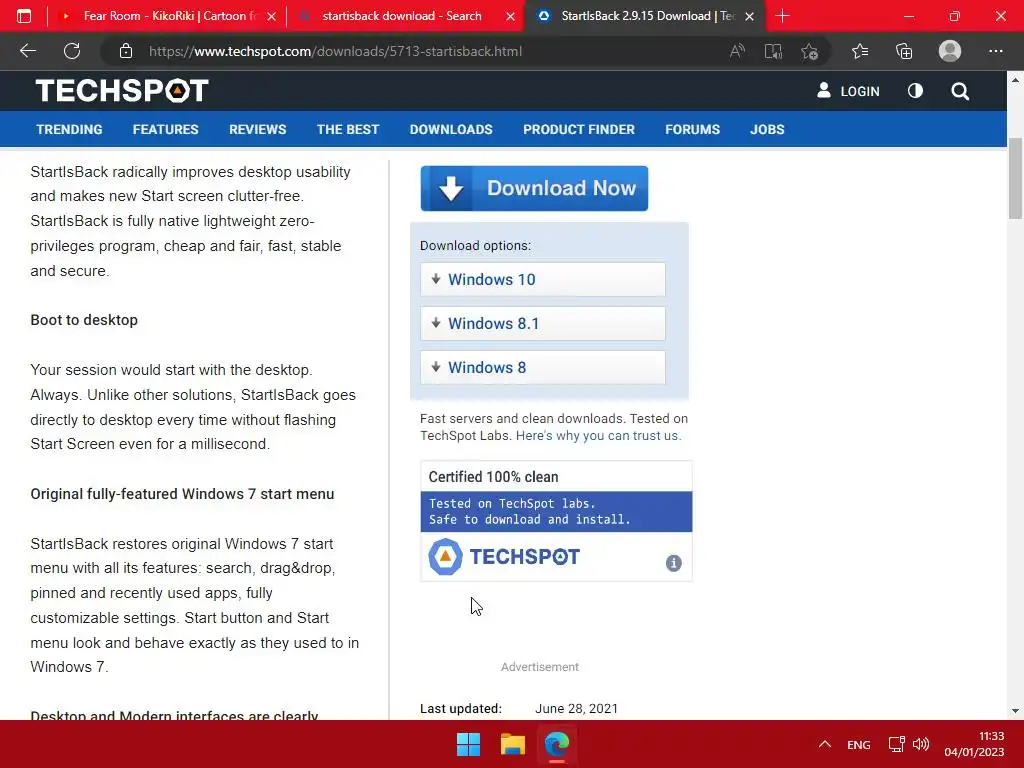This screenshot has width=1024, height=768.
Task: Toggle the dark theme contrast icon
Action: click(x=915, y=91)
